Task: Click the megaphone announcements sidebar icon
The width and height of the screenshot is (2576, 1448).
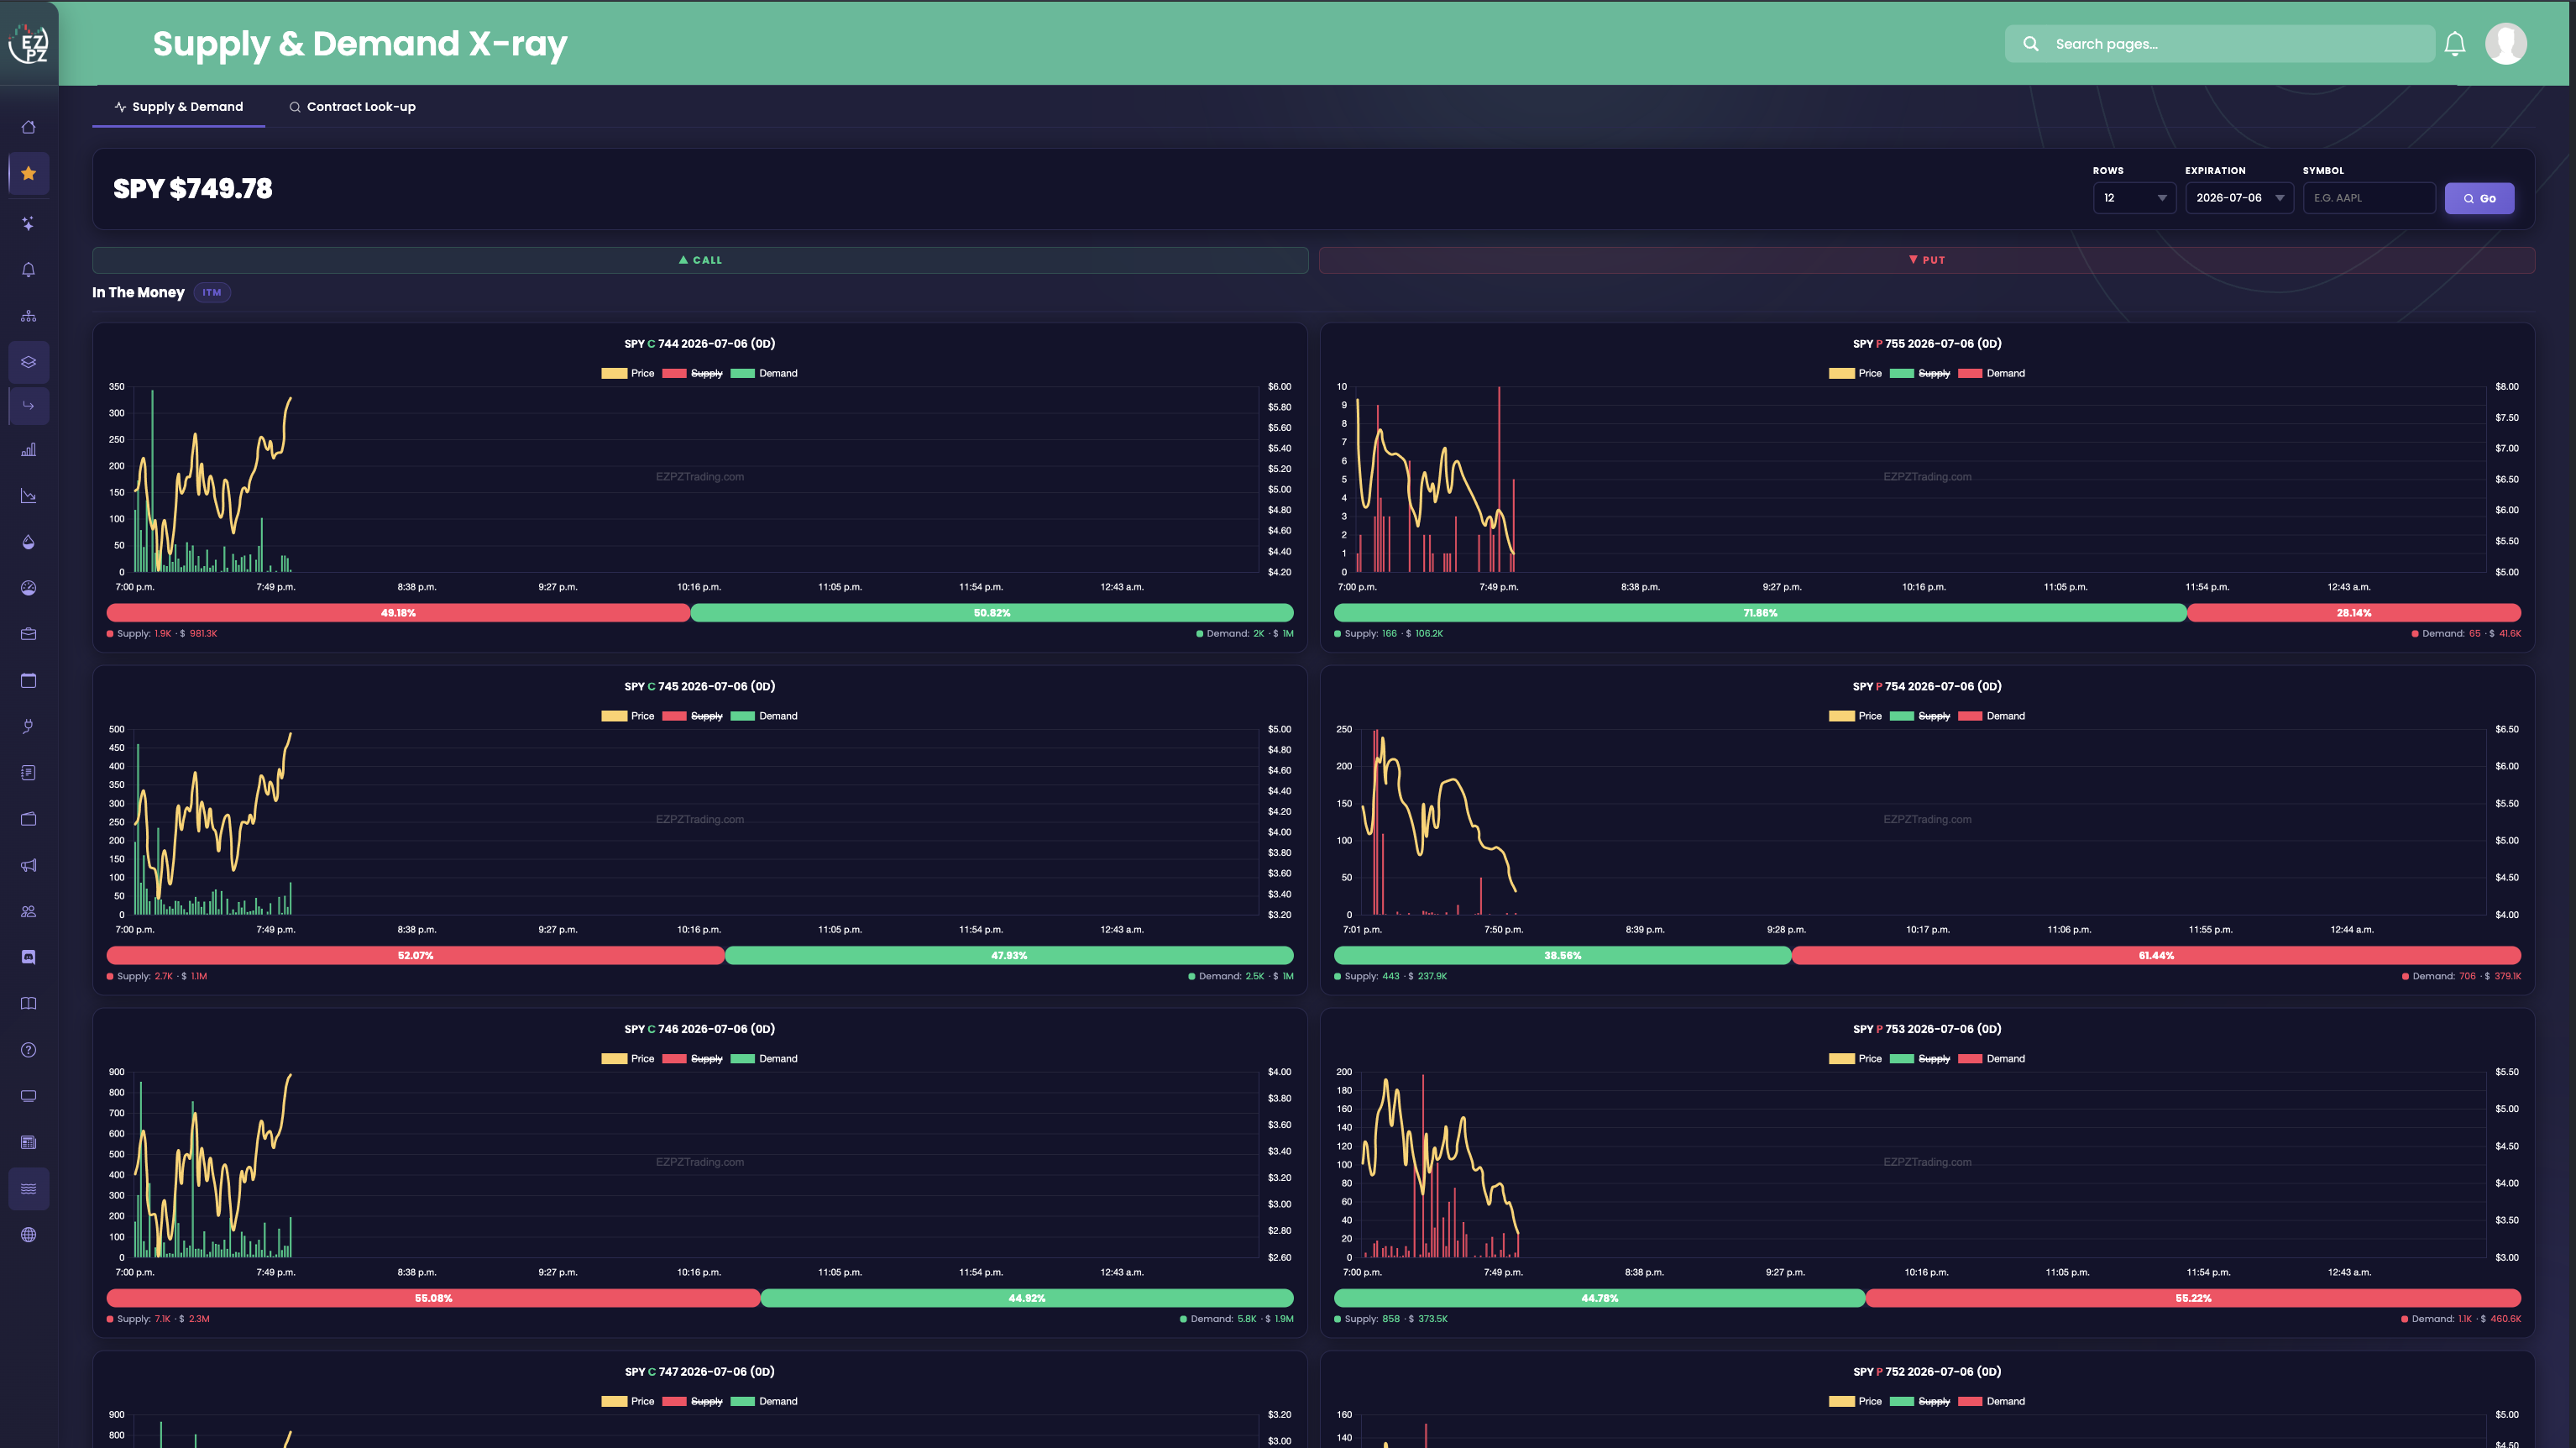Action: [x=28, y=865]
